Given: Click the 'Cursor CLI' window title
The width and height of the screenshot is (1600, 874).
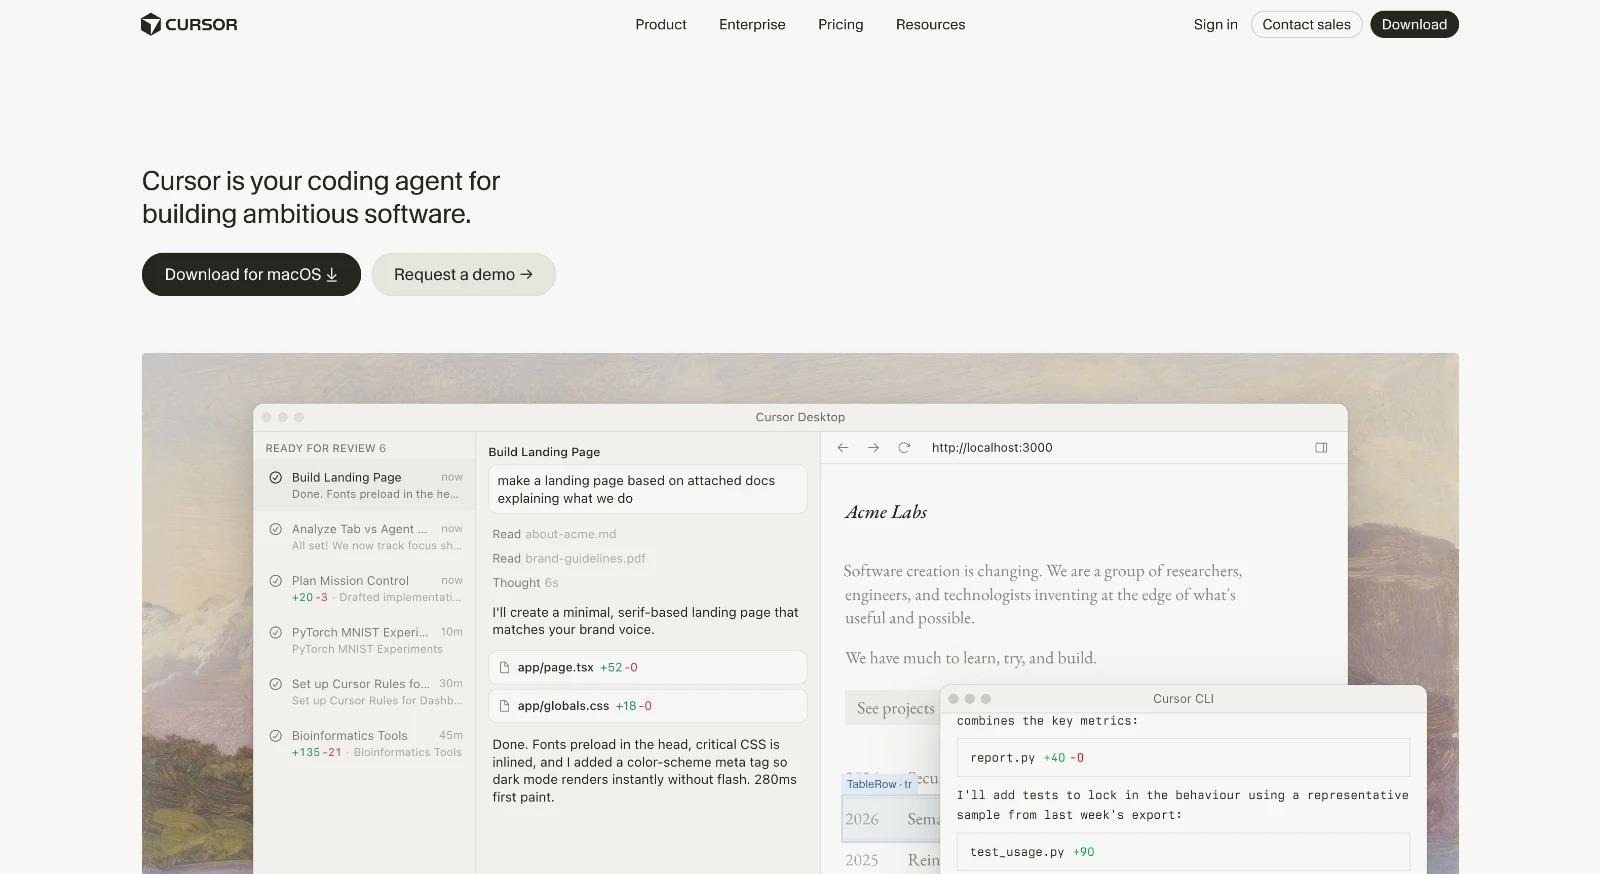Looking at the screenshot, I should [x=1183, y=699].
